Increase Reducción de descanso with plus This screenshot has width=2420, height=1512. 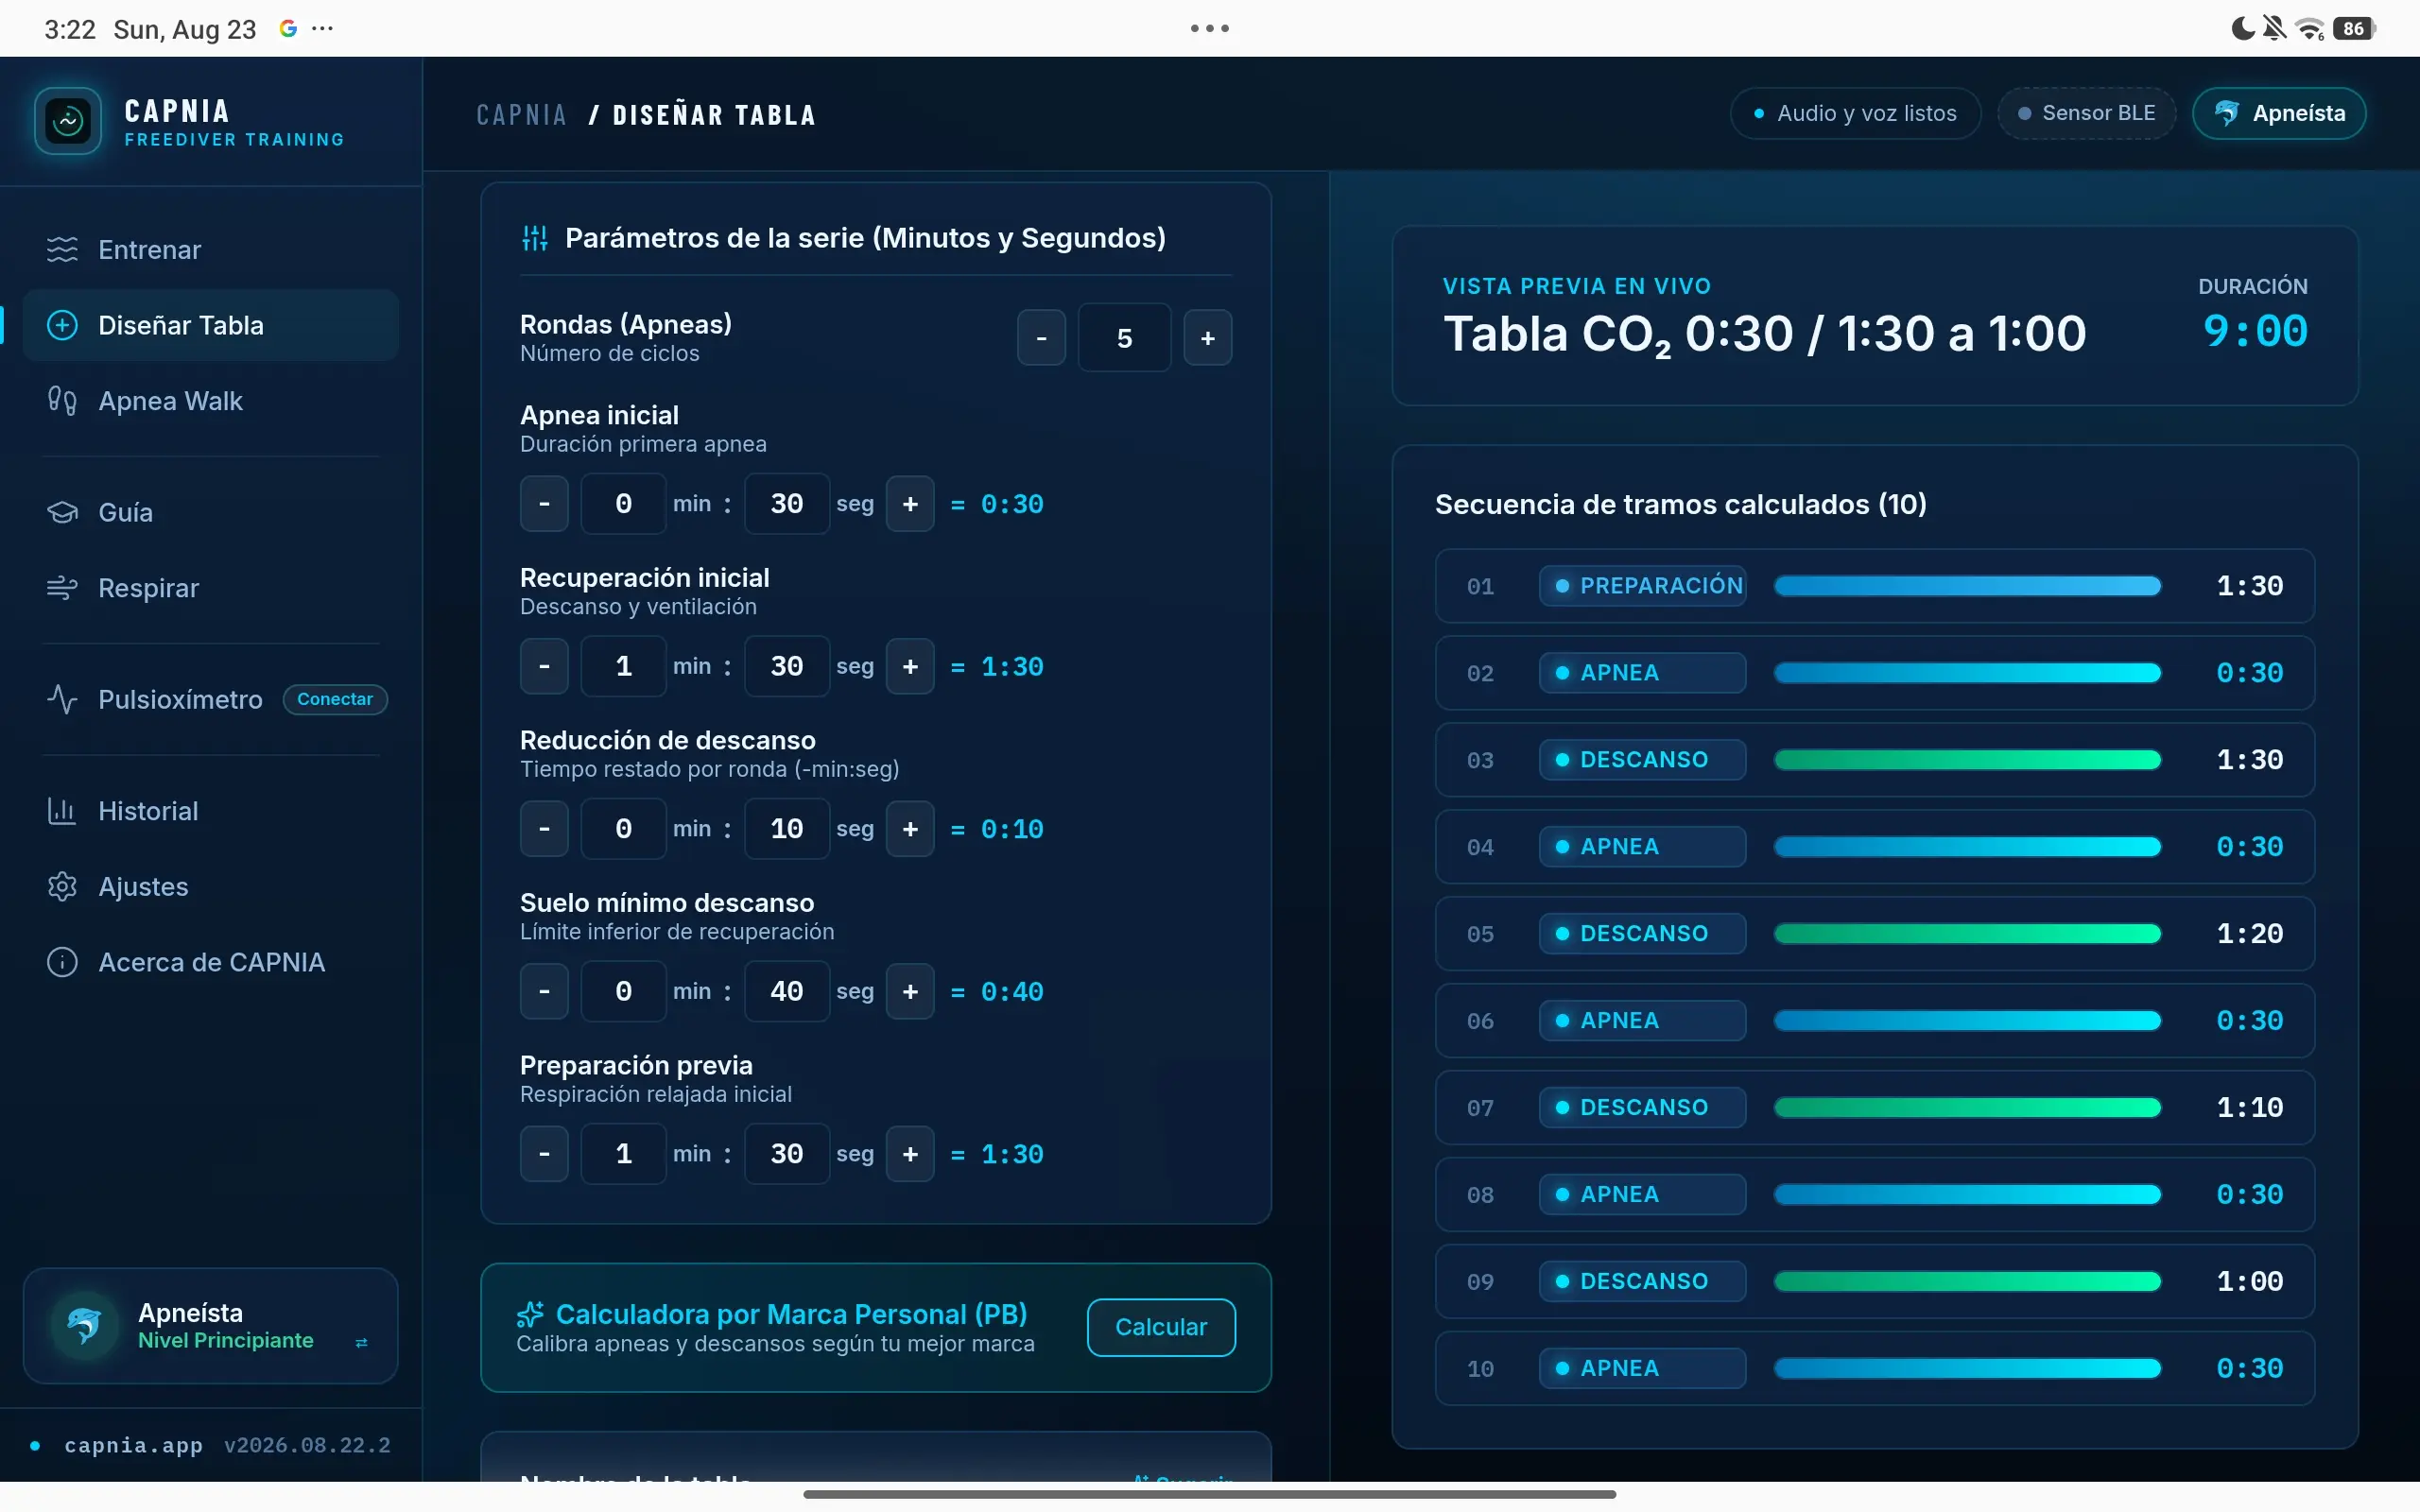tap(910, 829)
